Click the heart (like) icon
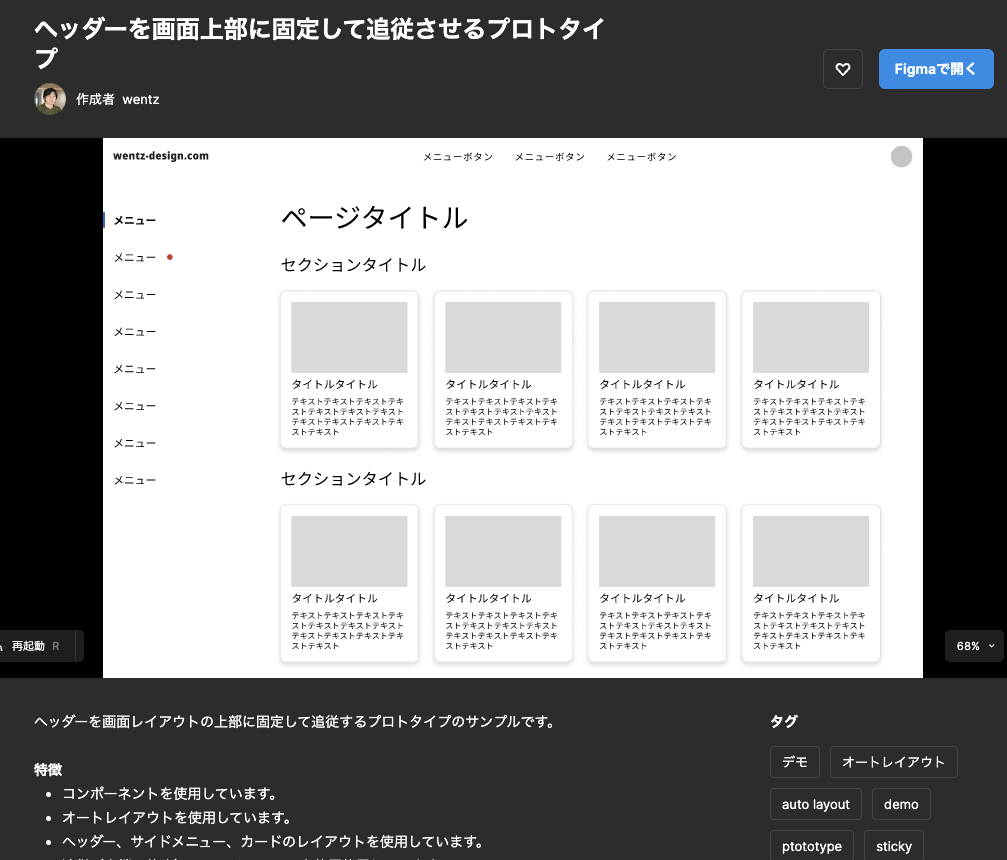The image size is (1007, 860). pyautogui.click(x=843, y=69)
